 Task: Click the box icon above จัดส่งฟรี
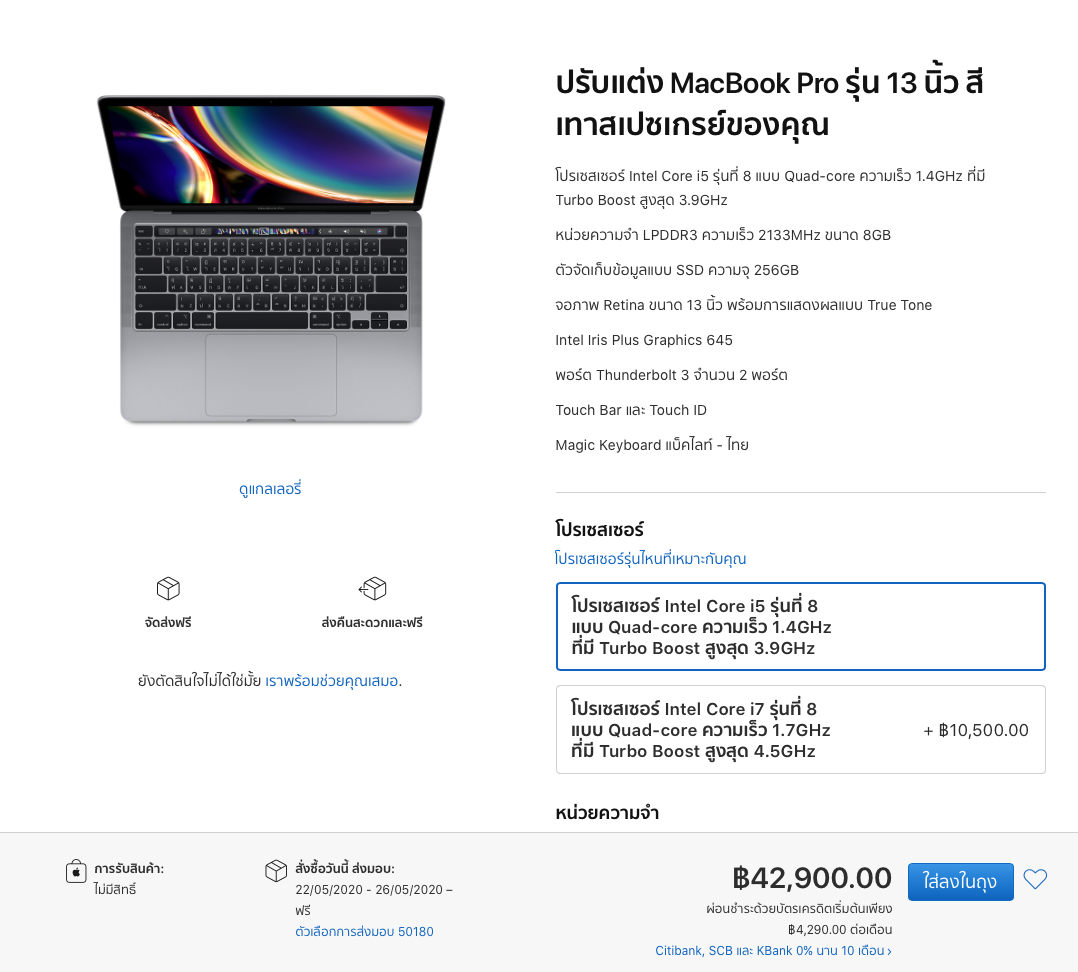168,588
